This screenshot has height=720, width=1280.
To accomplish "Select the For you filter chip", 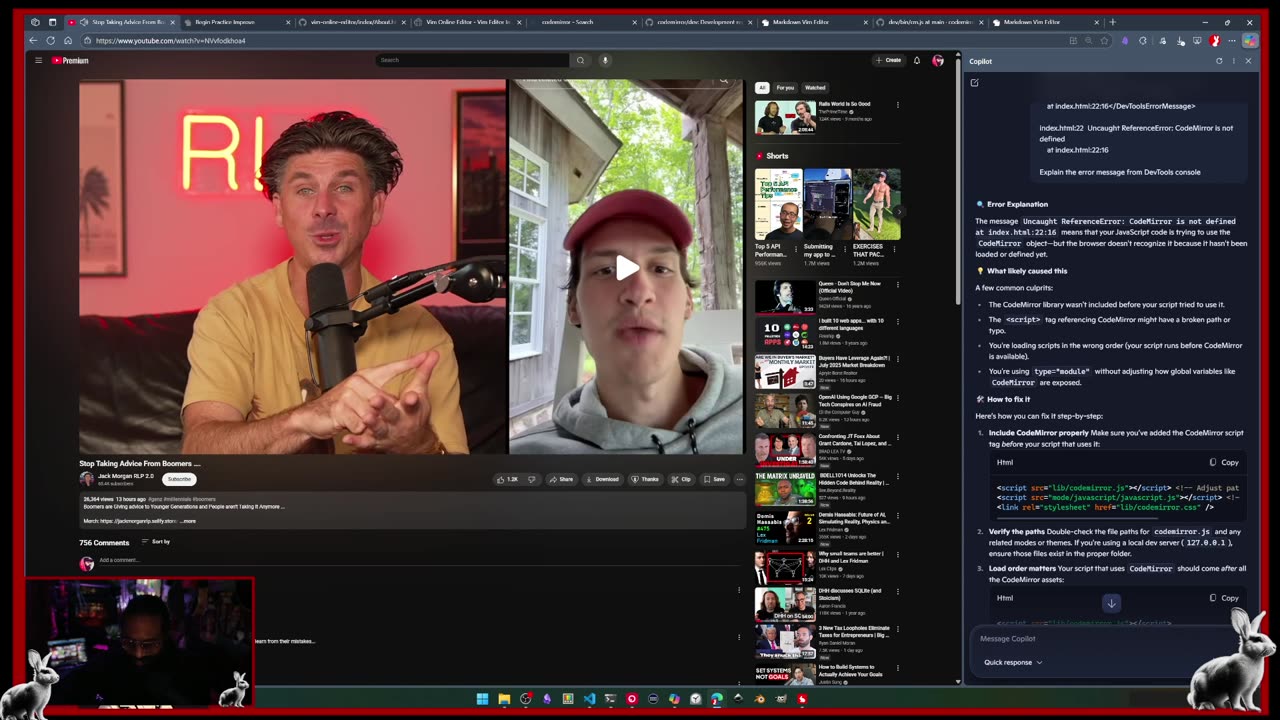I will 785,87.
